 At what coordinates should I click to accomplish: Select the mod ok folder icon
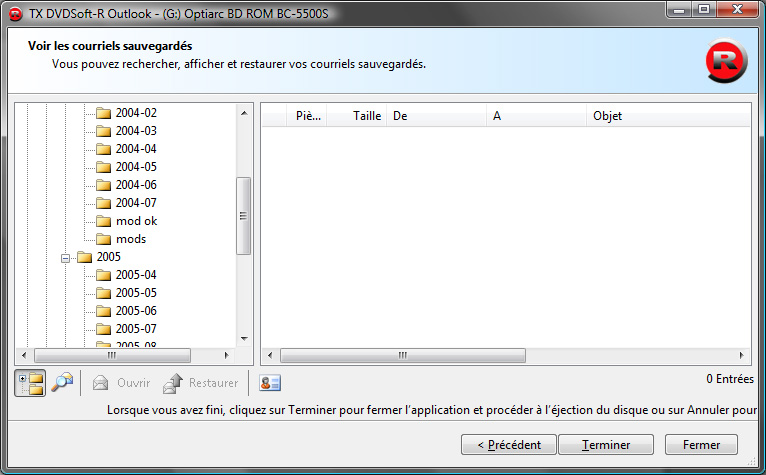click(x=103, y=221)
